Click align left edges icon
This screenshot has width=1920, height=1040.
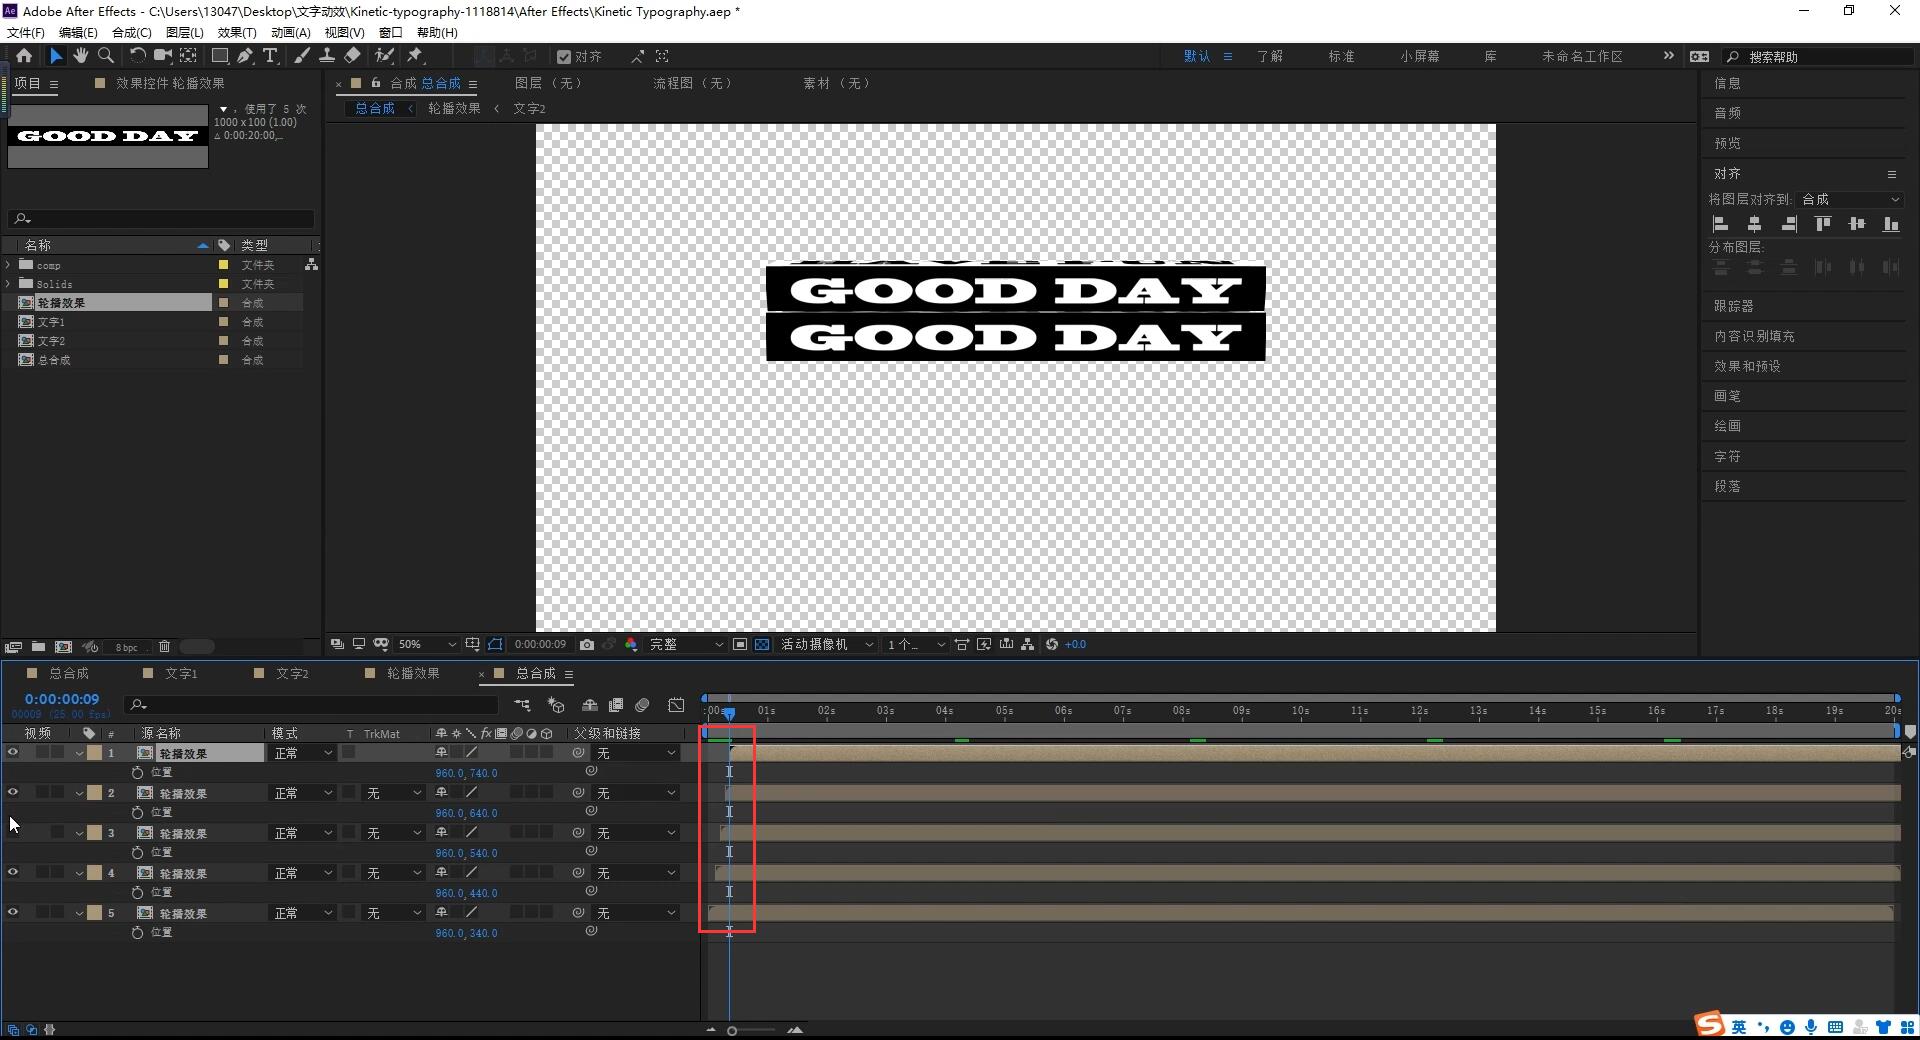1721,224
